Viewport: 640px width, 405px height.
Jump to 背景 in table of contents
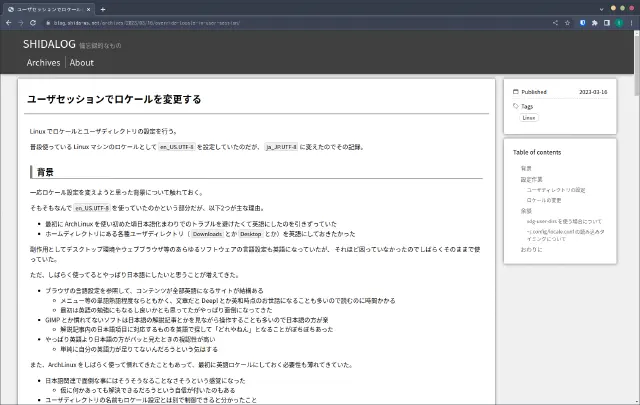(526, 168)
